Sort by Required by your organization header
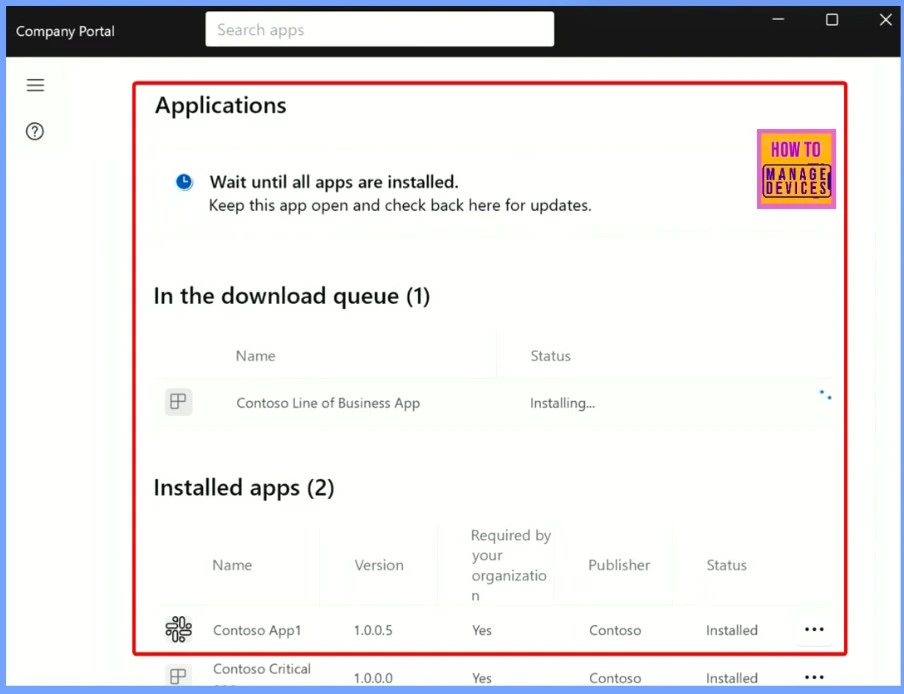904x694 pixels. [511, 565]
